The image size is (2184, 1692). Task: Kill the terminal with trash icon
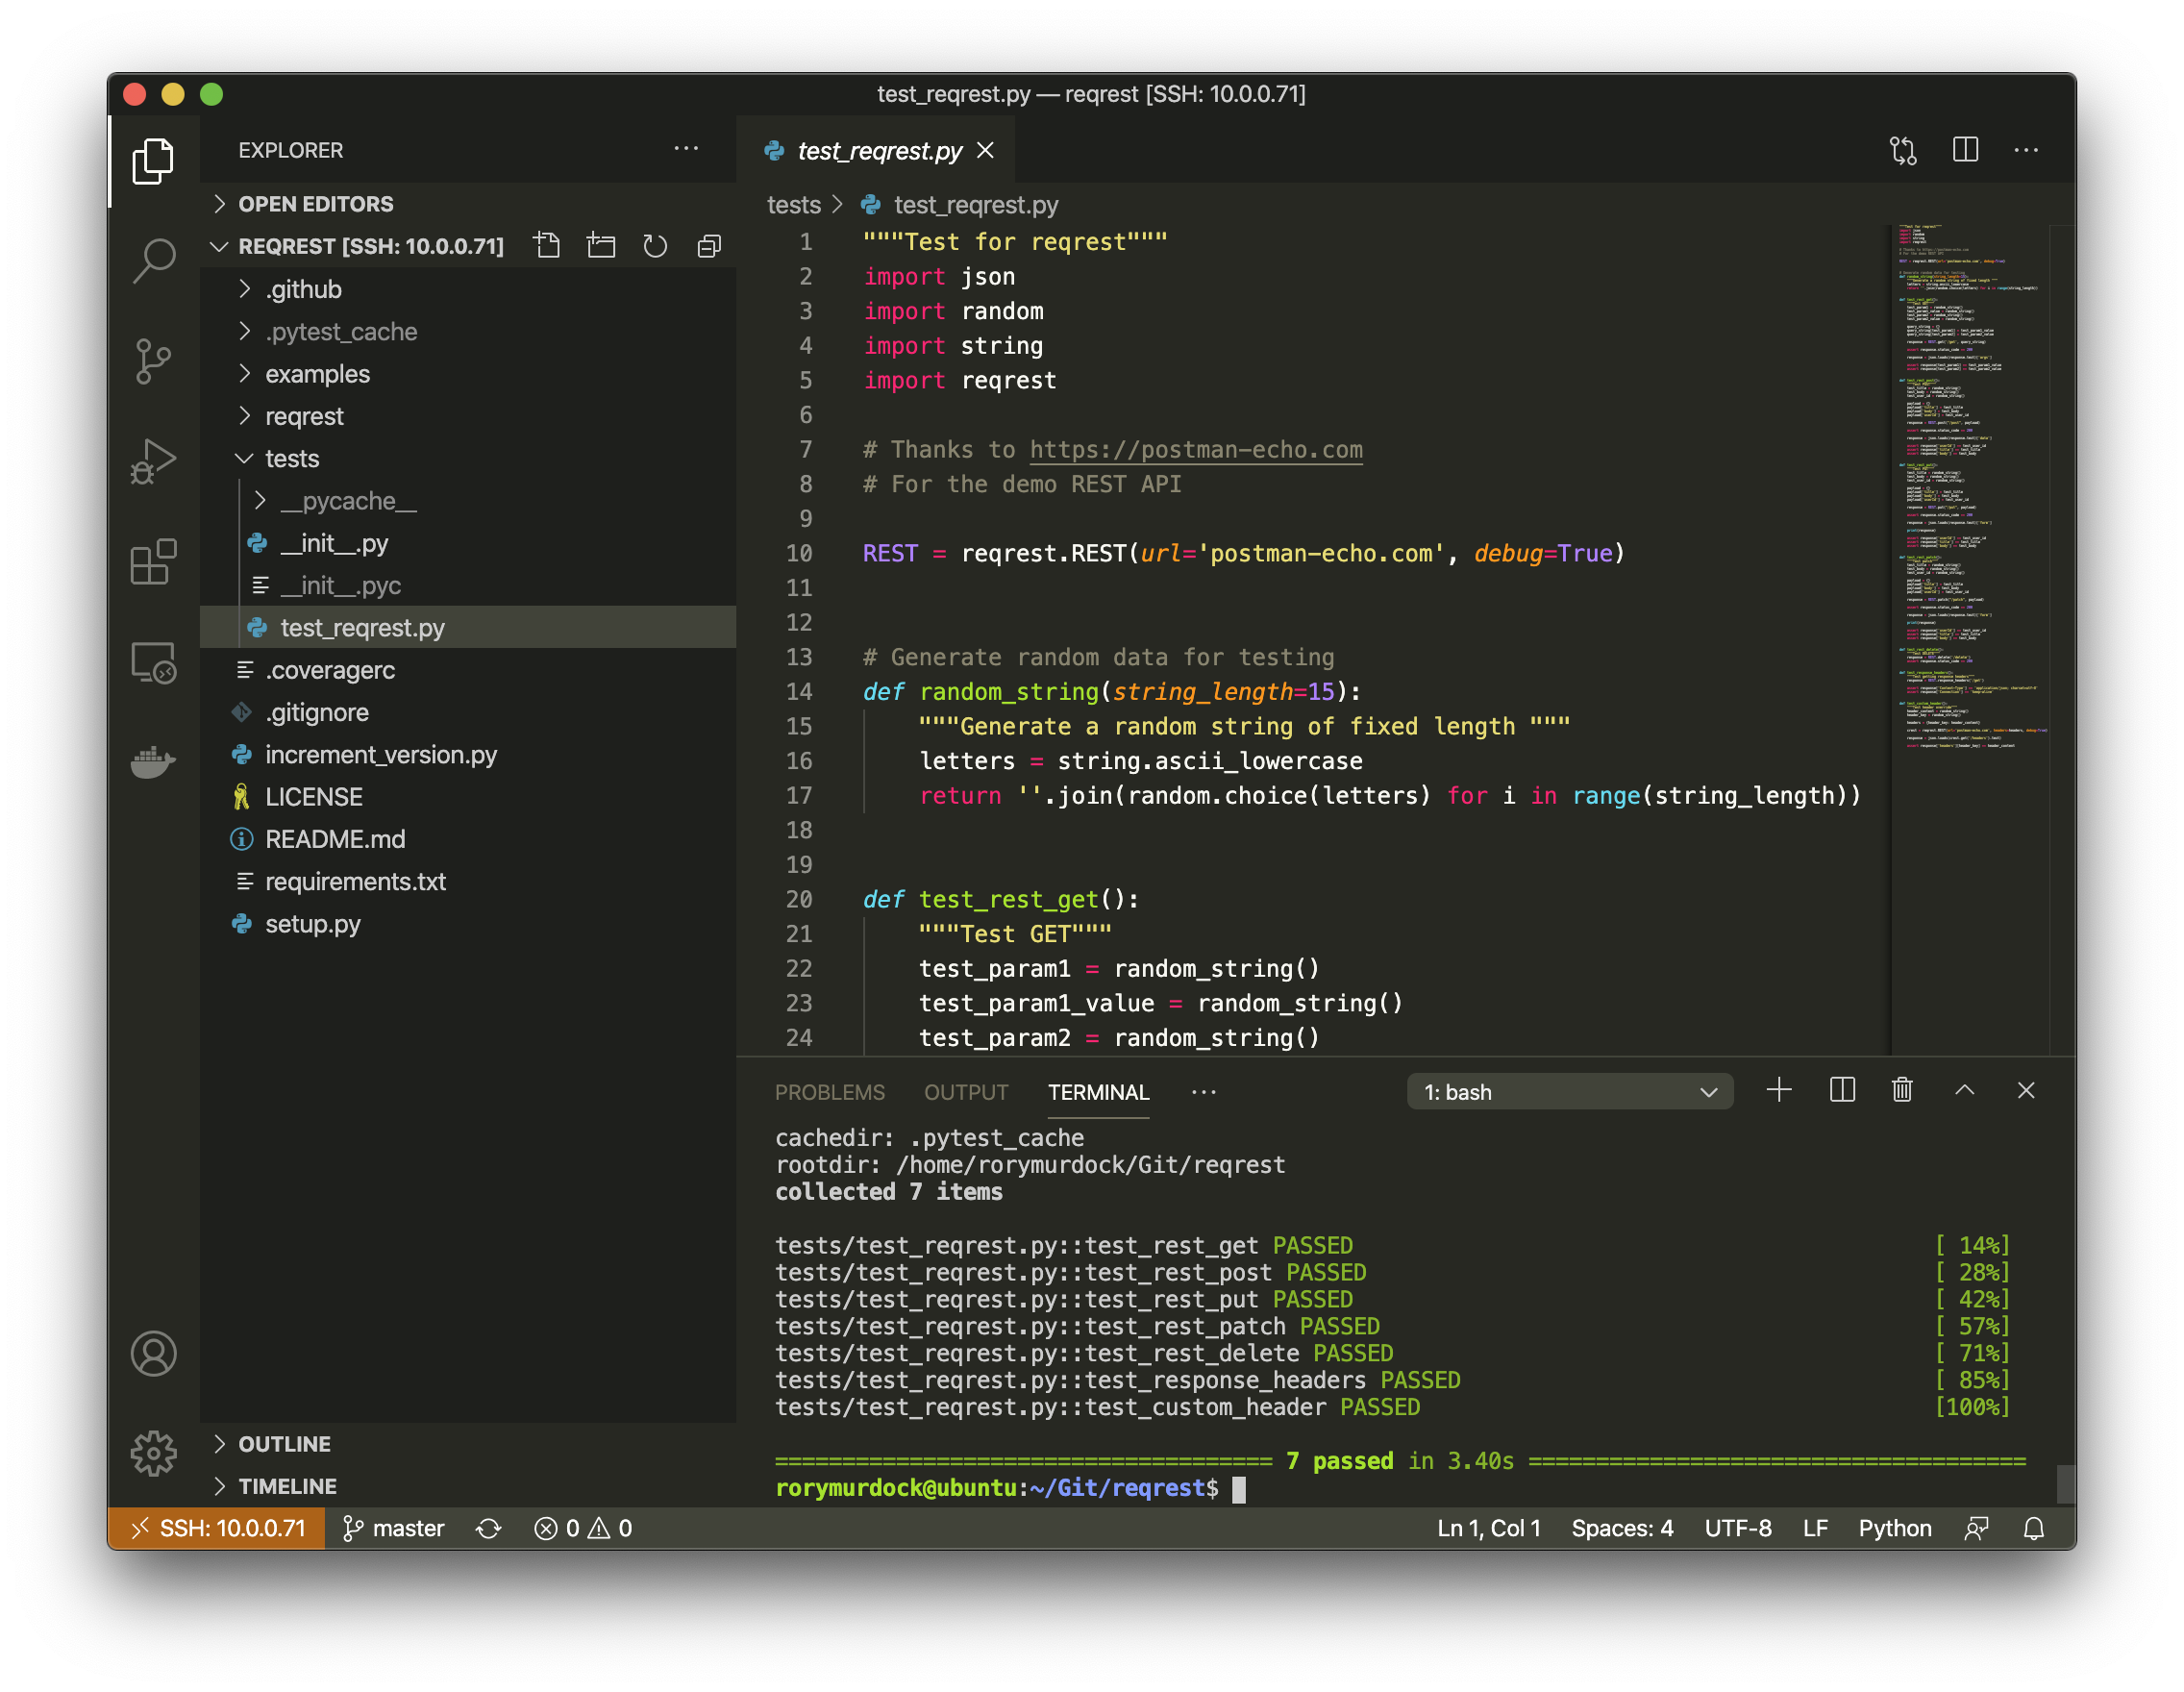[x=1902, y=1090]
